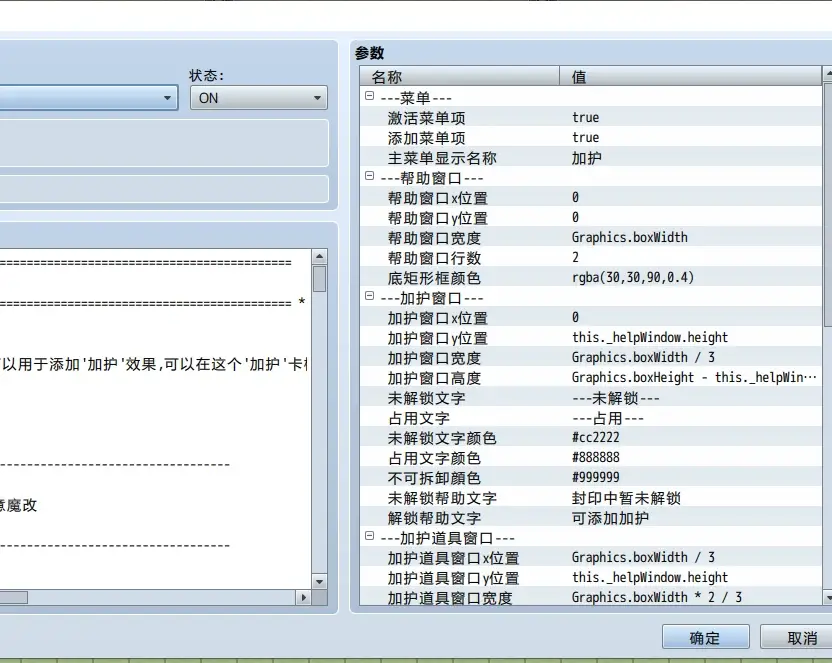The width and height of the screenshot is (832, 663).
Task: Select the 未解锁文字 parameter
Action: [x=591, y=398]
